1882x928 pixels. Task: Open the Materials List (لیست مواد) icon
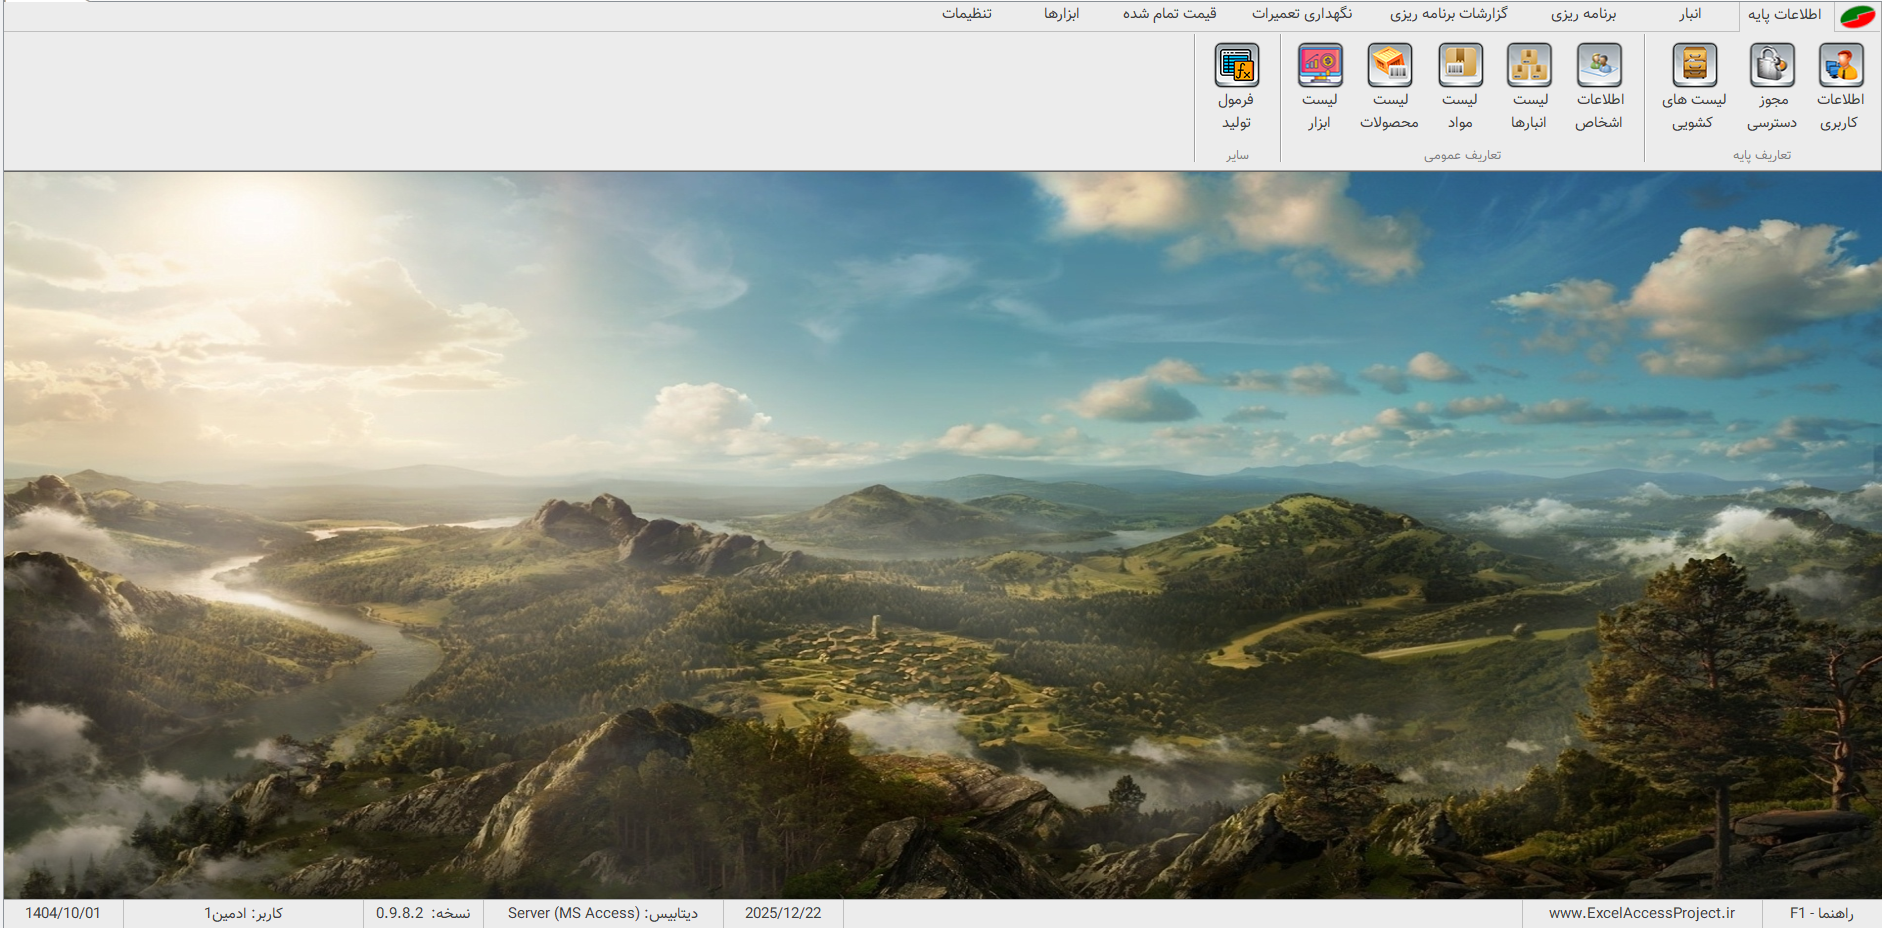point(1460,66)
